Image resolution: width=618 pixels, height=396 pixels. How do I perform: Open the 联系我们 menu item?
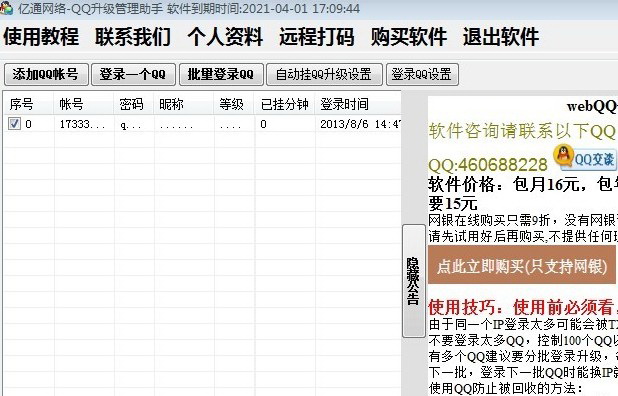coord(133,37)
